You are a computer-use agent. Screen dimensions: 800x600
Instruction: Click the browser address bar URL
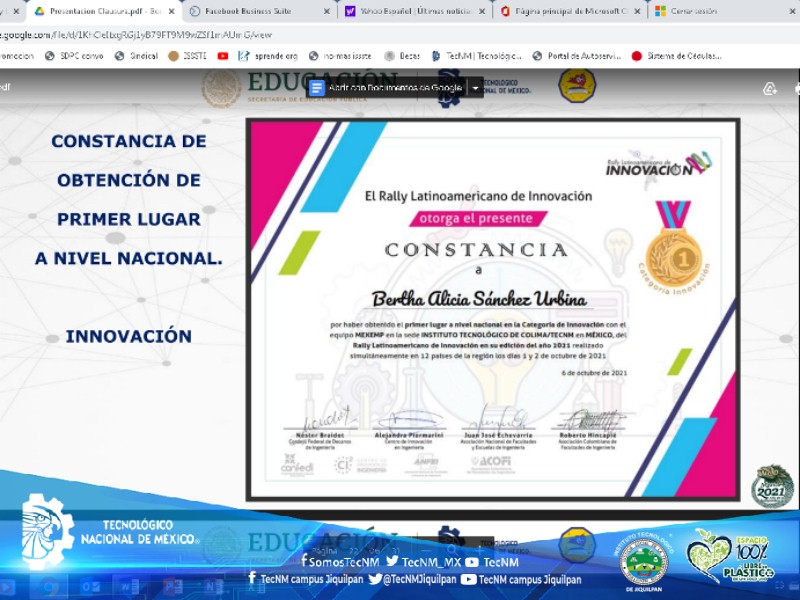(136, 35)
